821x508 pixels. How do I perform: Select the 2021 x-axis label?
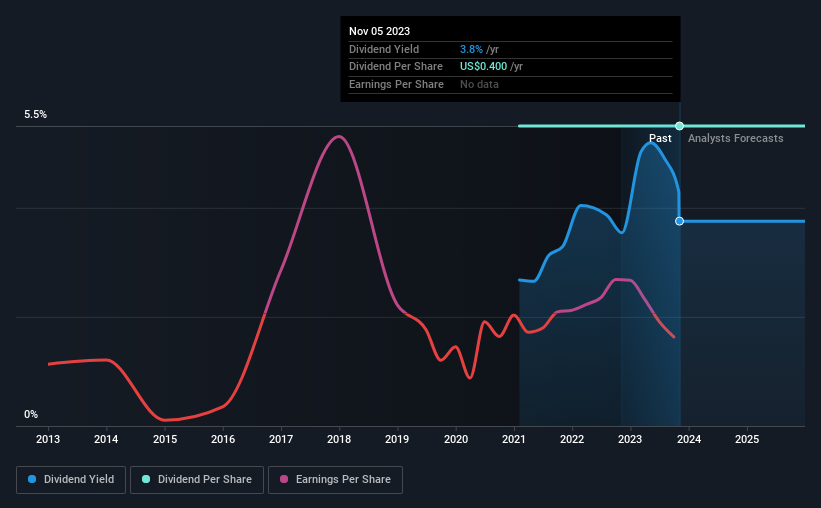point(514,439)
